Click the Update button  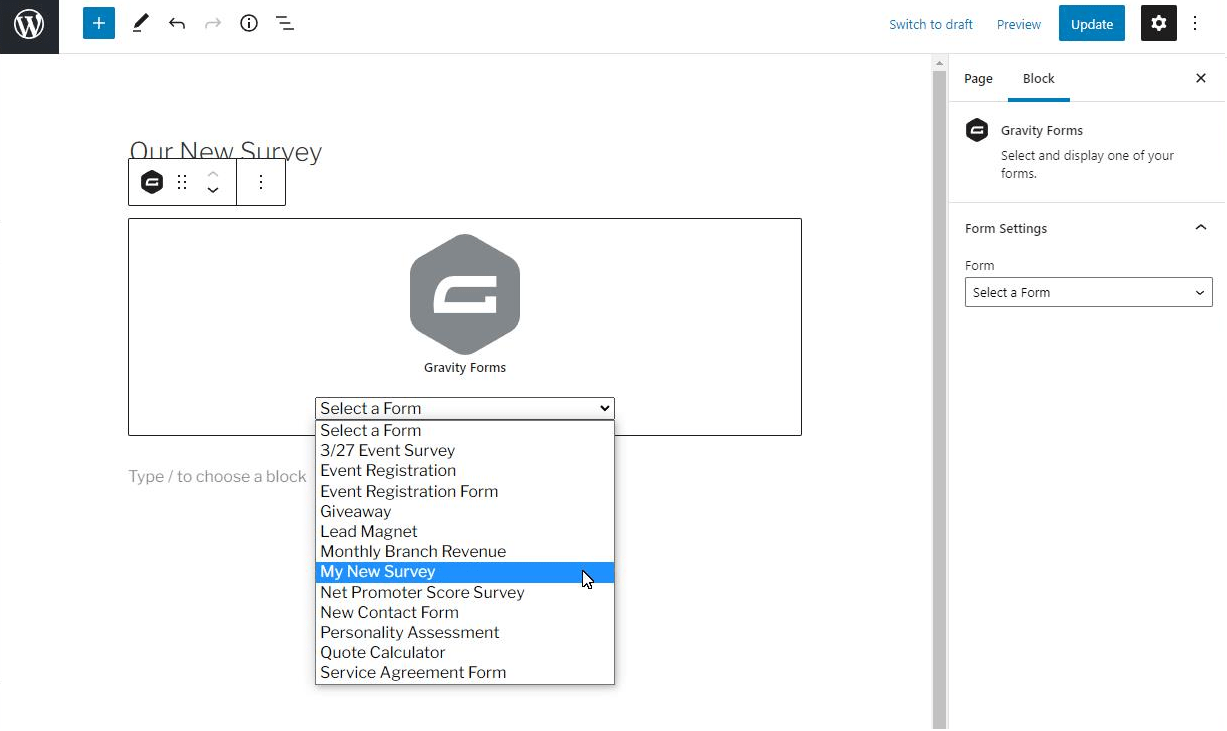(1092, 24)
